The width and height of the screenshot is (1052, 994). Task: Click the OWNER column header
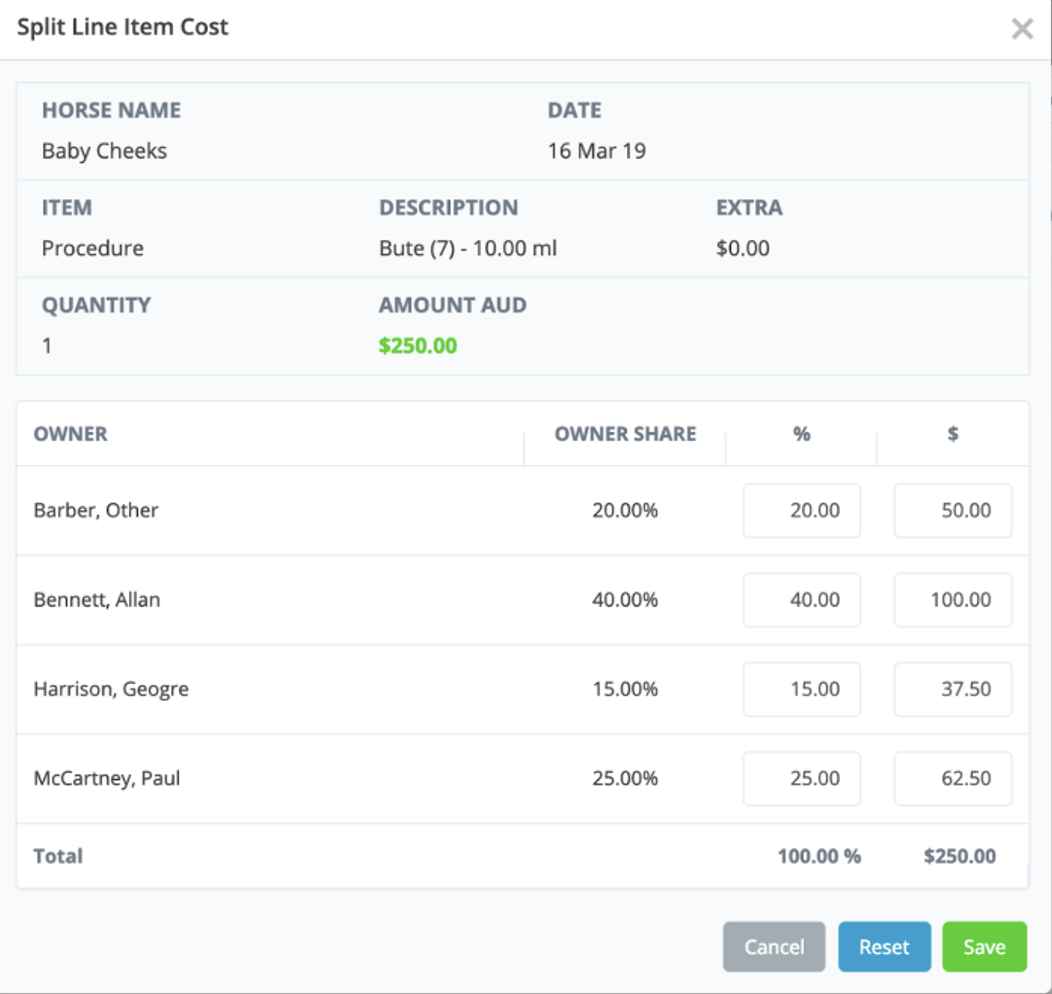(x=71, y=434)
